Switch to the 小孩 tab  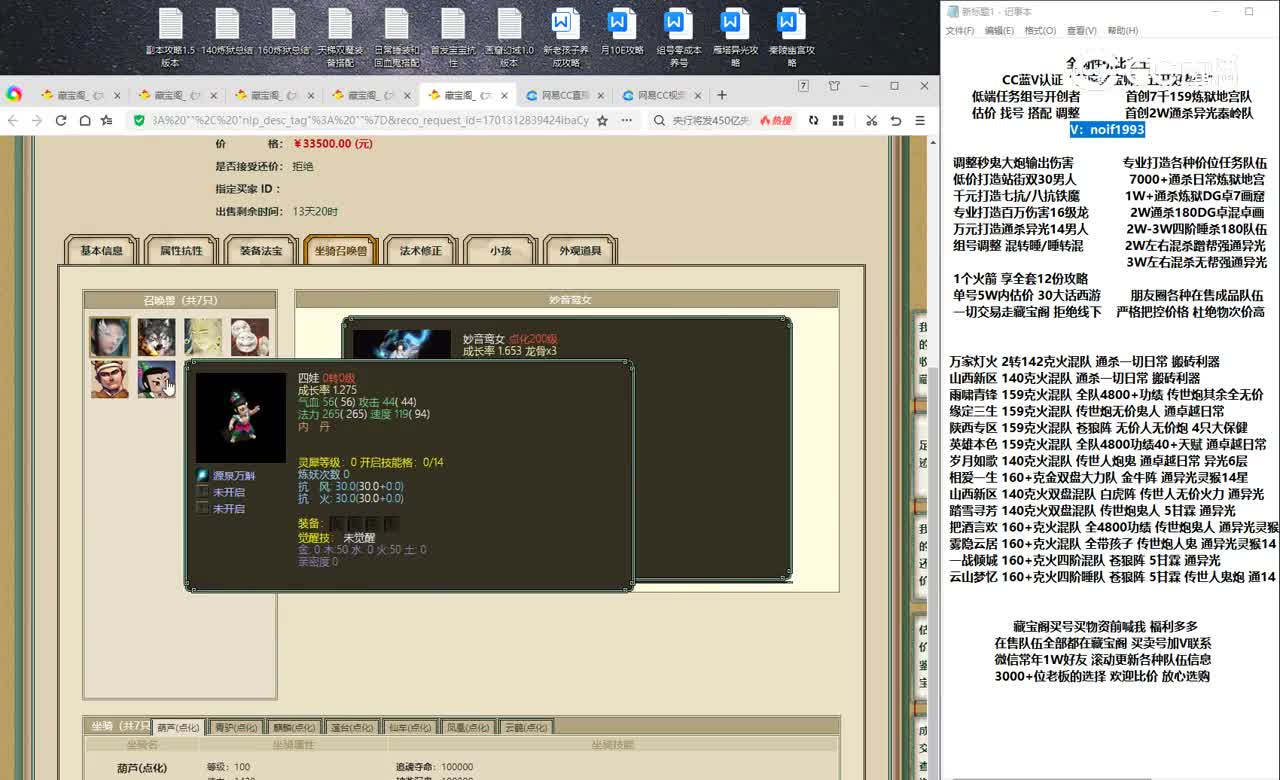(500, 251)
